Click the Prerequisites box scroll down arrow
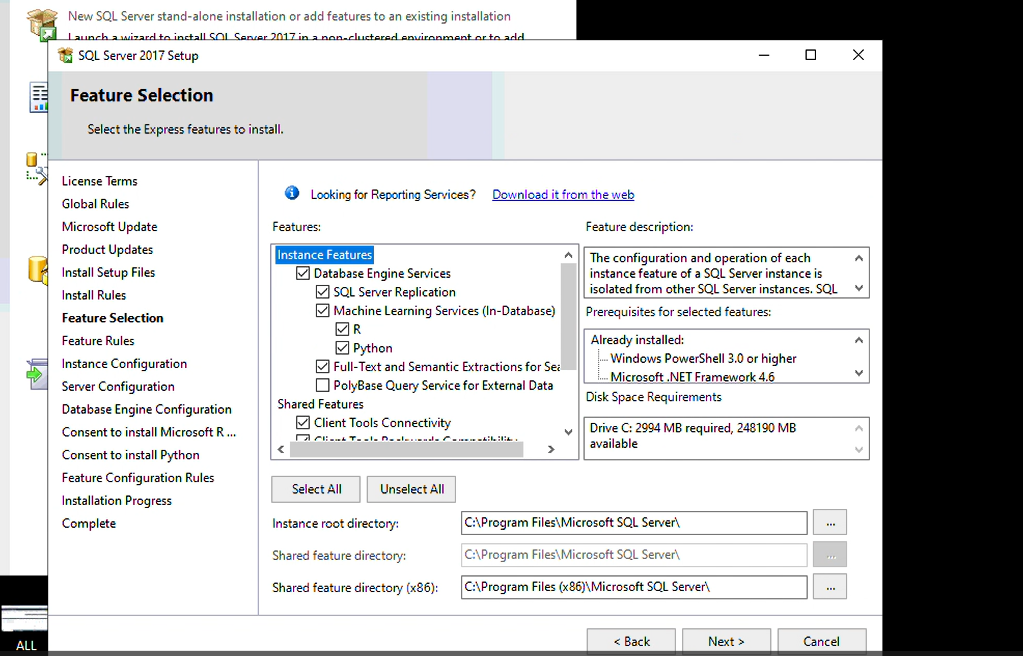 pyautogui.click(x=859, y=373)
